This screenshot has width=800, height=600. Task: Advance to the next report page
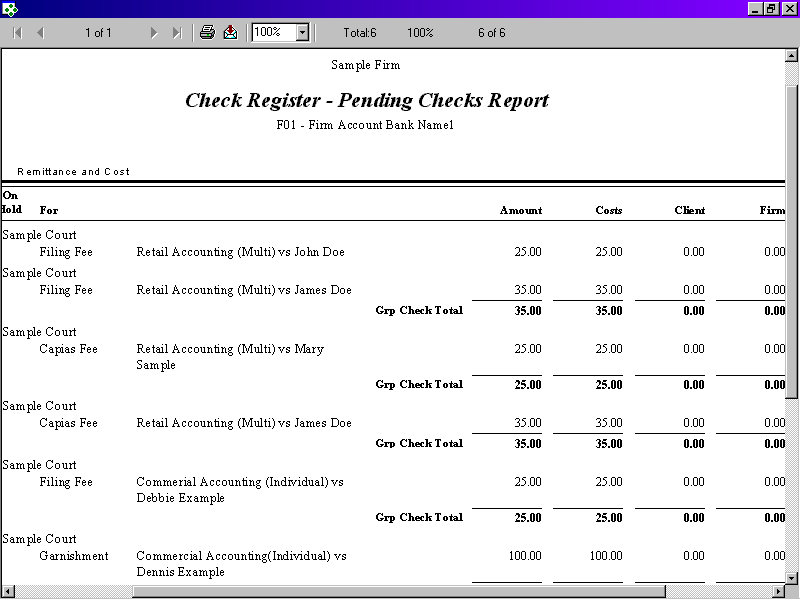click(154, 33)
